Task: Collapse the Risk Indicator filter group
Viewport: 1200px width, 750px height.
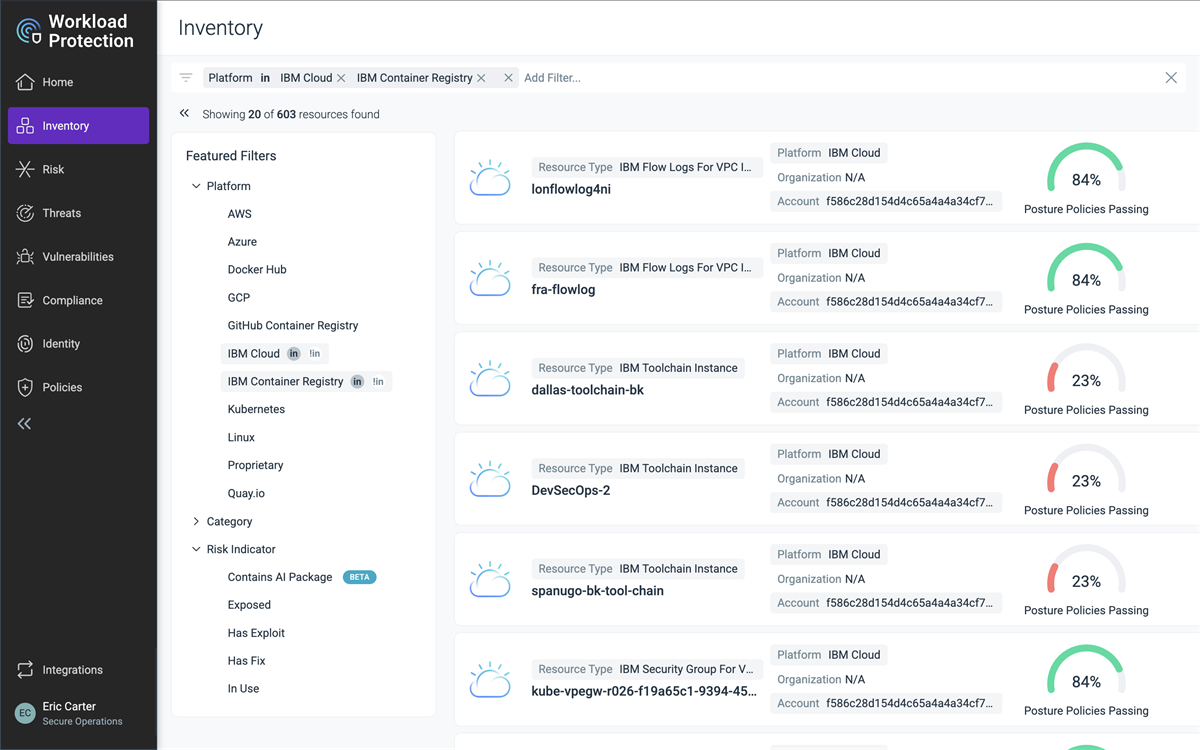Action: point(196,550)
